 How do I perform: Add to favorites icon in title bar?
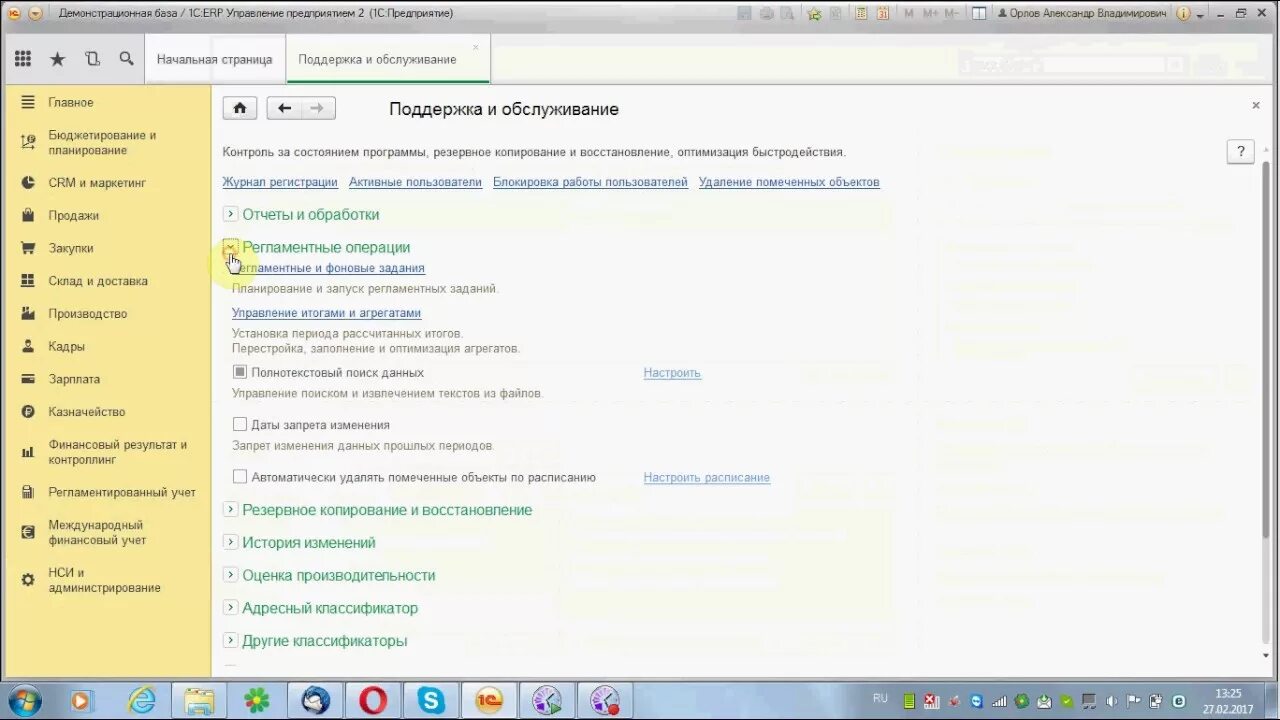[814, 14]
